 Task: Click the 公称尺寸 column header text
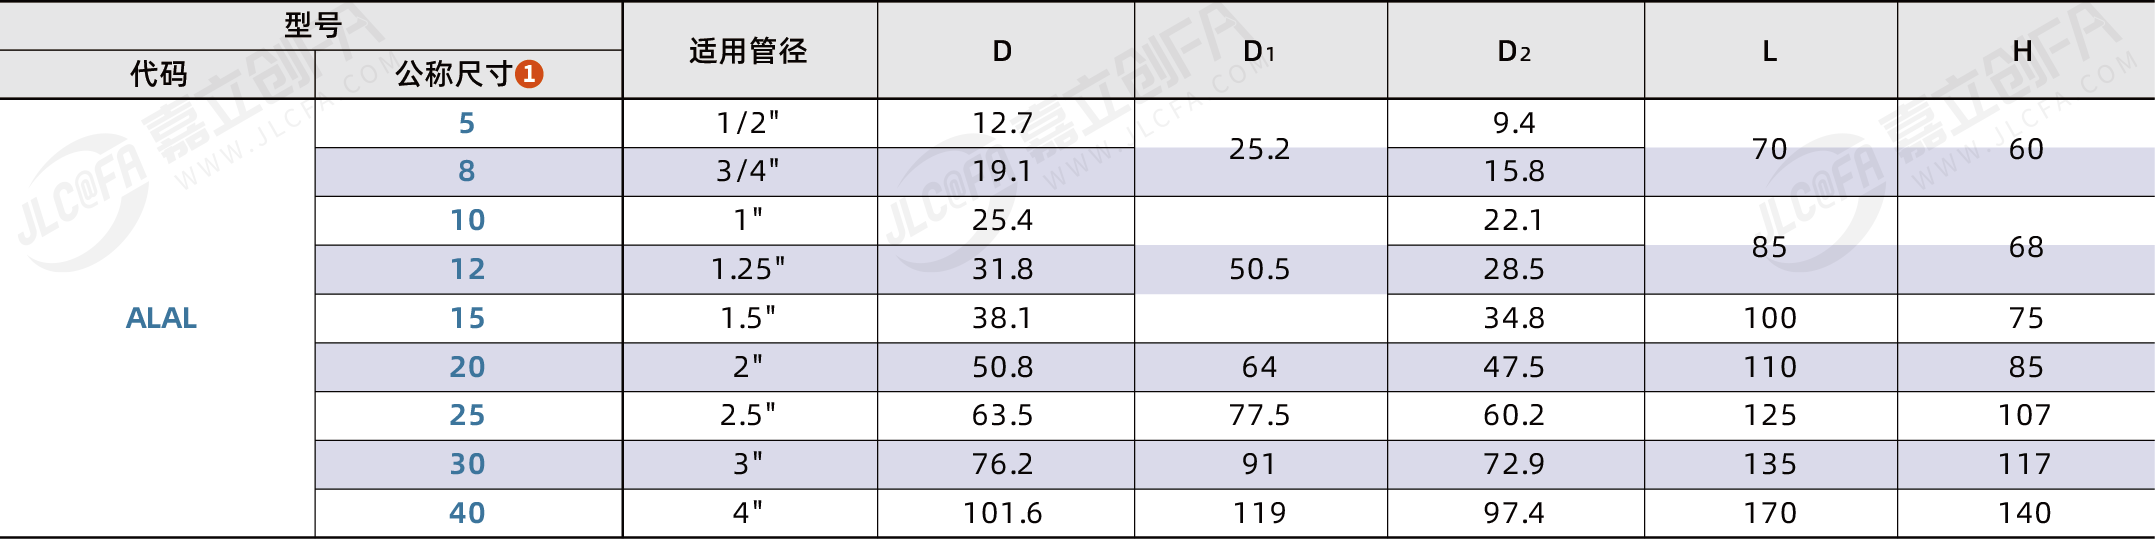coord(454,74)
